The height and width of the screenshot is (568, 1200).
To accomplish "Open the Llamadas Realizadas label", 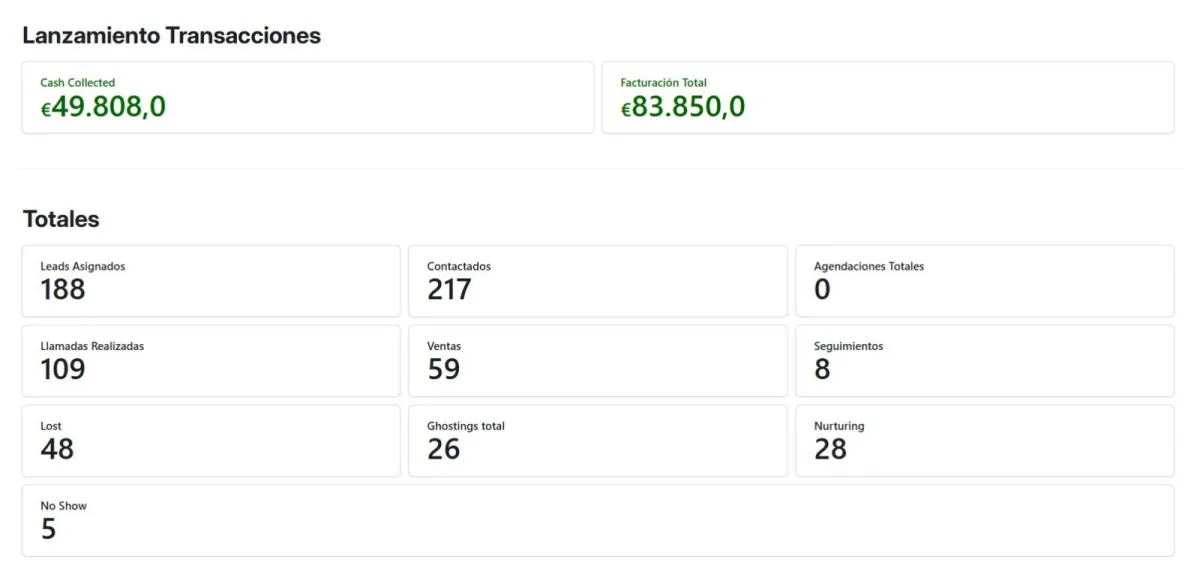I will click(92, 346).
